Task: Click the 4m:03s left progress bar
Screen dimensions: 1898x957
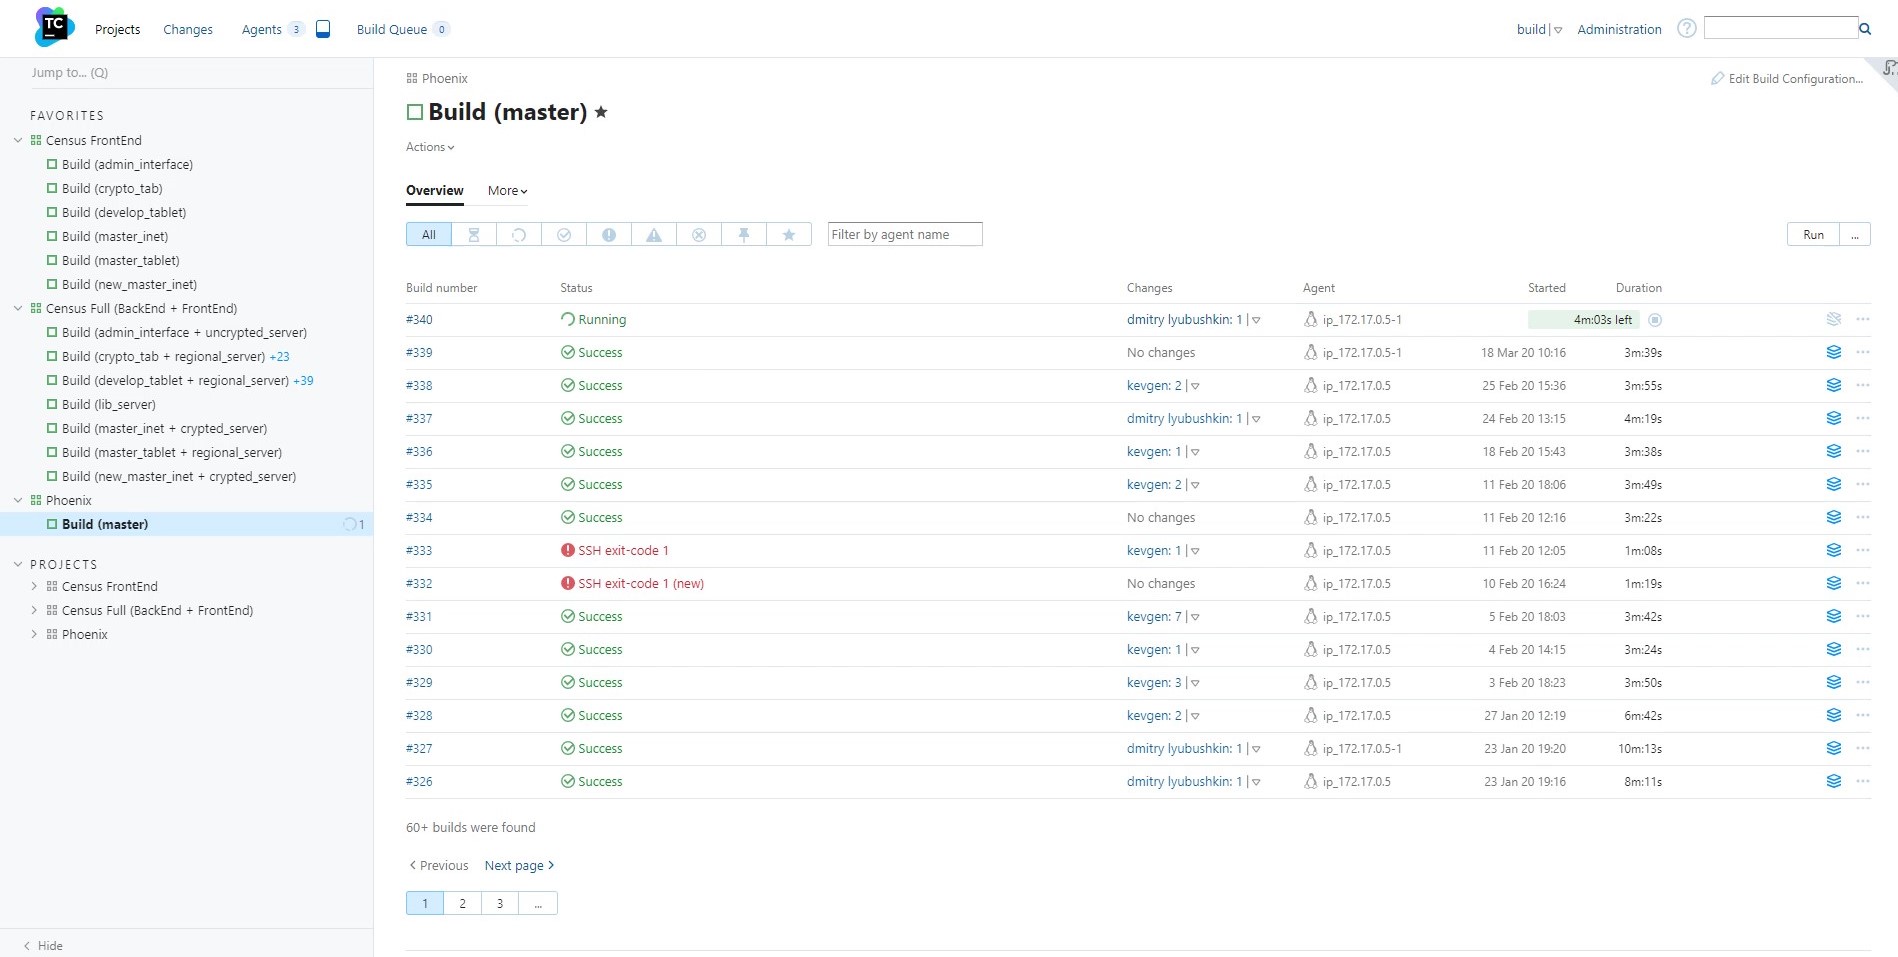Action: [1584, 320]
